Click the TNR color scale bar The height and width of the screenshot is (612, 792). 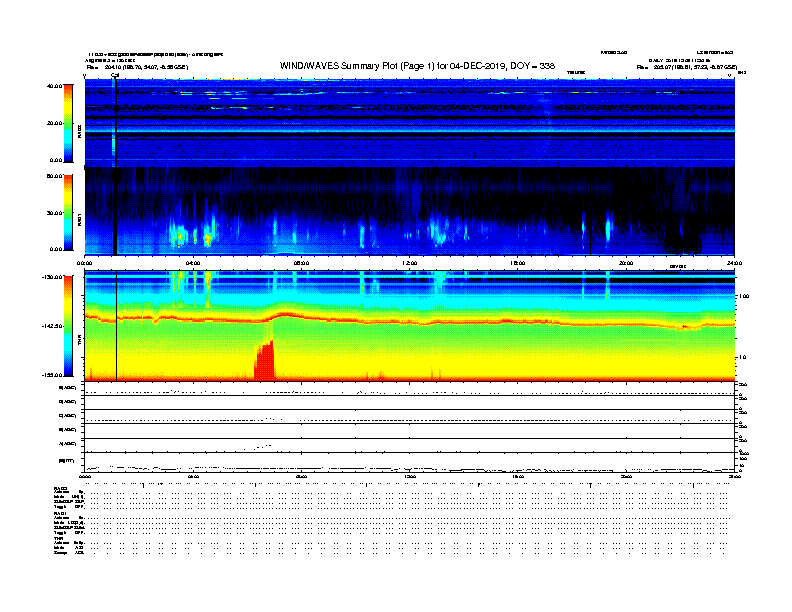coord(68,326)
